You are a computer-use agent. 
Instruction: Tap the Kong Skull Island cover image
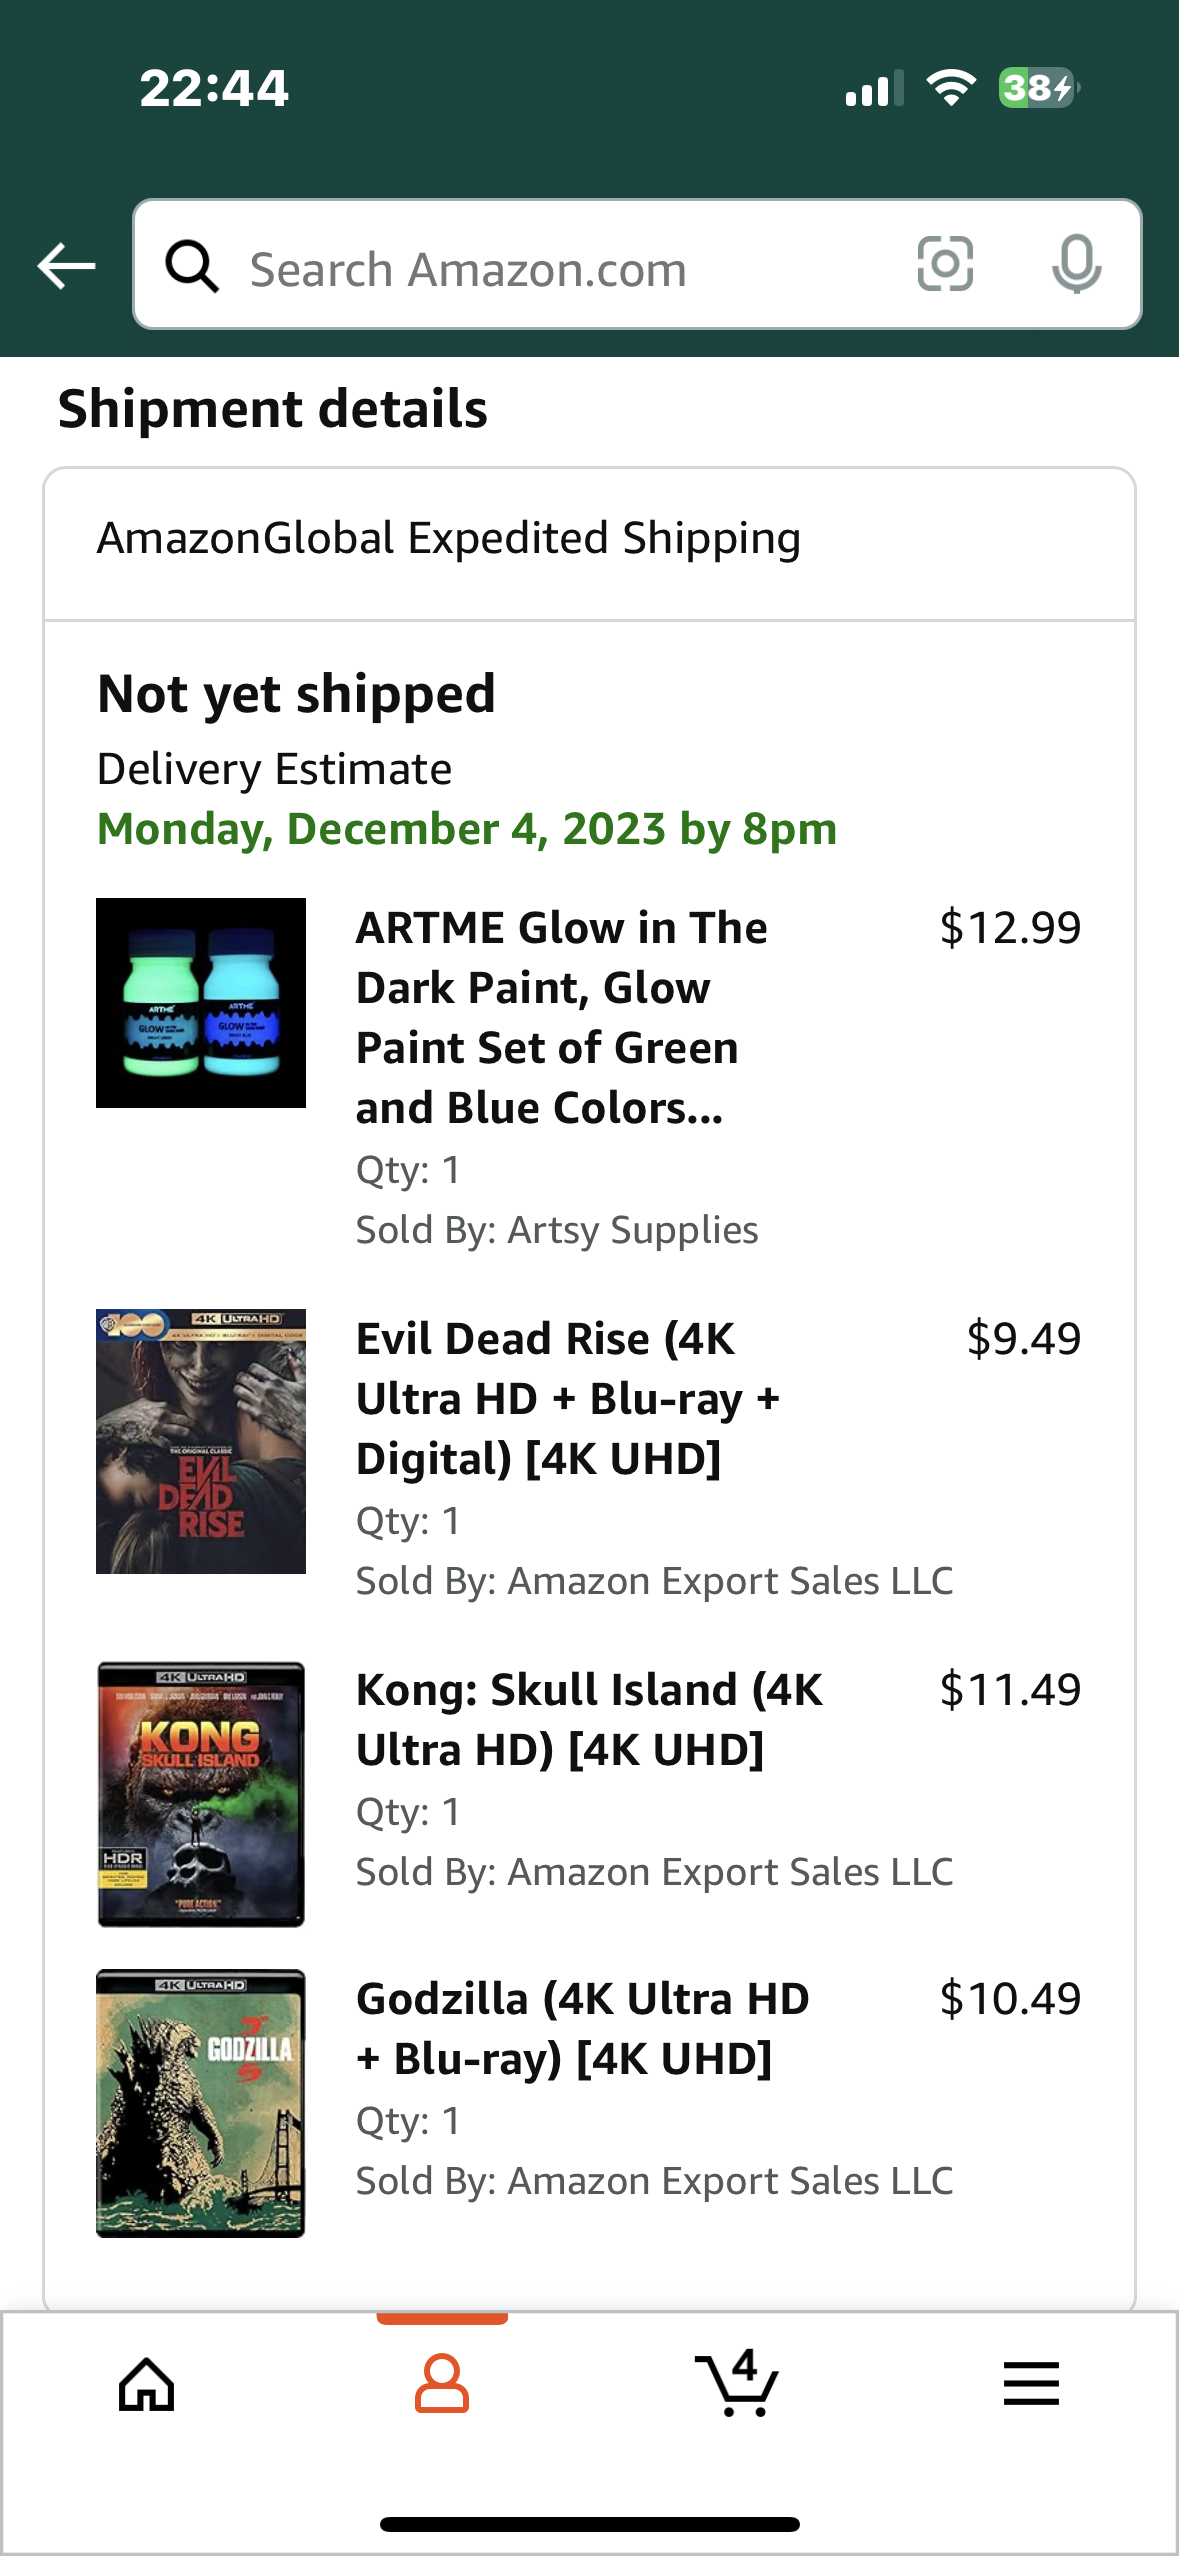click(x=201, y=1794)
